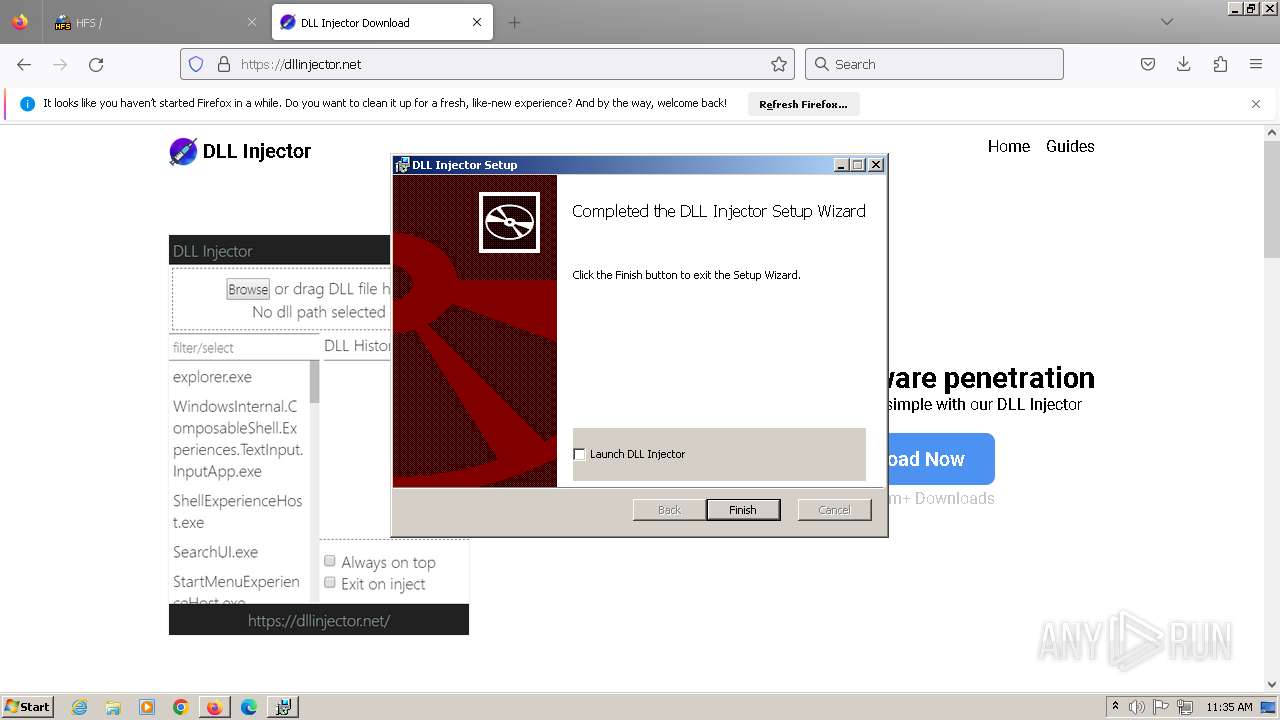This screenshot has width=1280, height=720.
Task: Select SearchUI.exe in the process list
Action: click(x=216, y=552)
